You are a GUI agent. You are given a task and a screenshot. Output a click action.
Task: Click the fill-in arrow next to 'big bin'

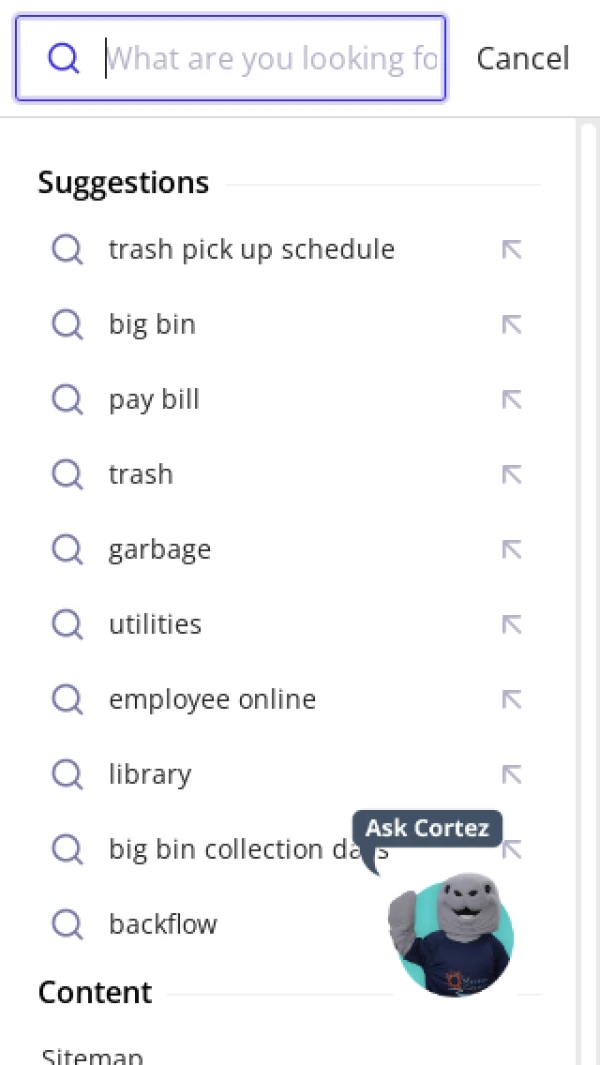click(512, 325)
